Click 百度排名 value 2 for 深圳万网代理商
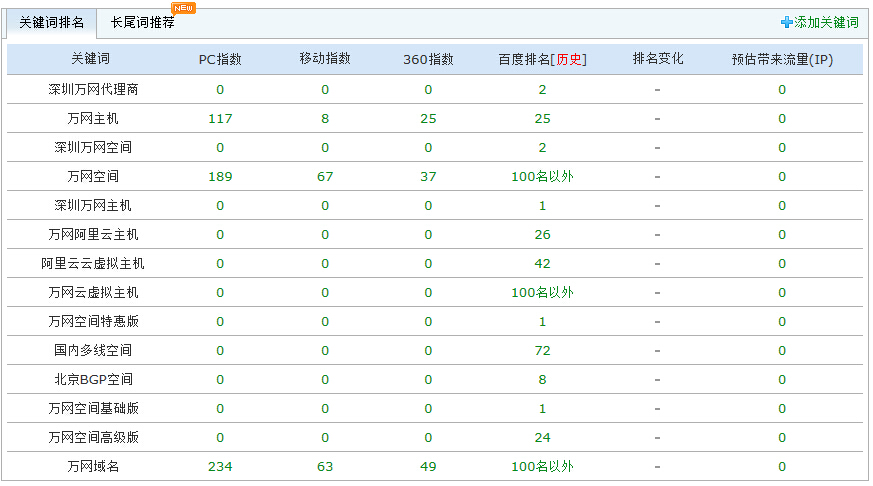The width and height of the screenshot is (873, 486). click(x=542, y=90)
